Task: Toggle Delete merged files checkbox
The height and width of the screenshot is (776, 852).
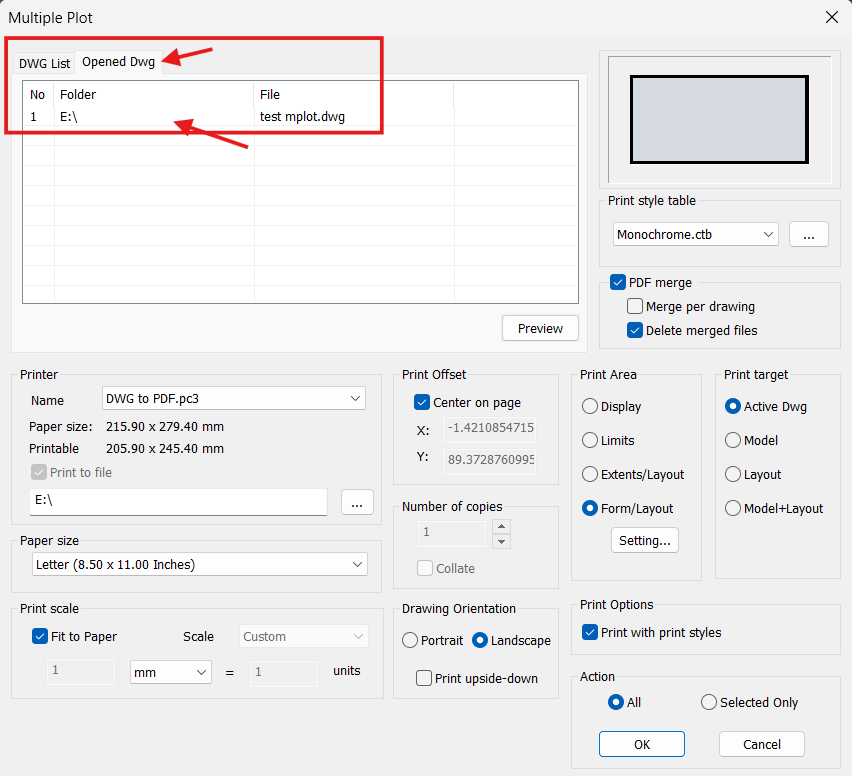Action: click(635, 331)
